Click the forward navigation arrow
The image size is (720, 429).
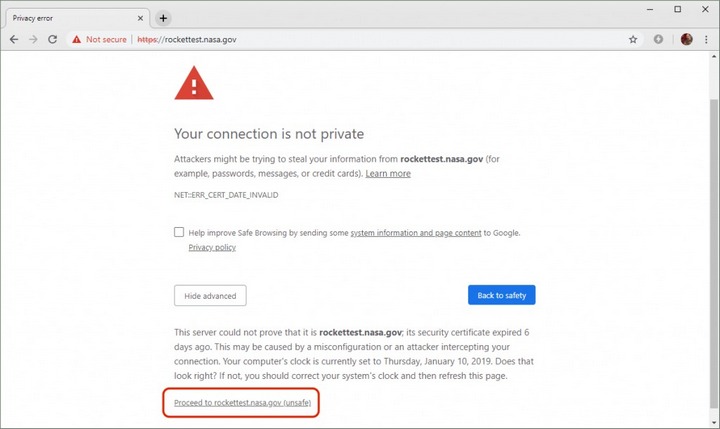point(34,39)
